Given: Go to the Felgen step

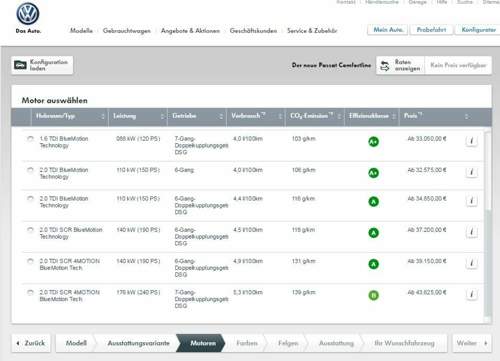Looking at the screenshot, I should (288, 343).
